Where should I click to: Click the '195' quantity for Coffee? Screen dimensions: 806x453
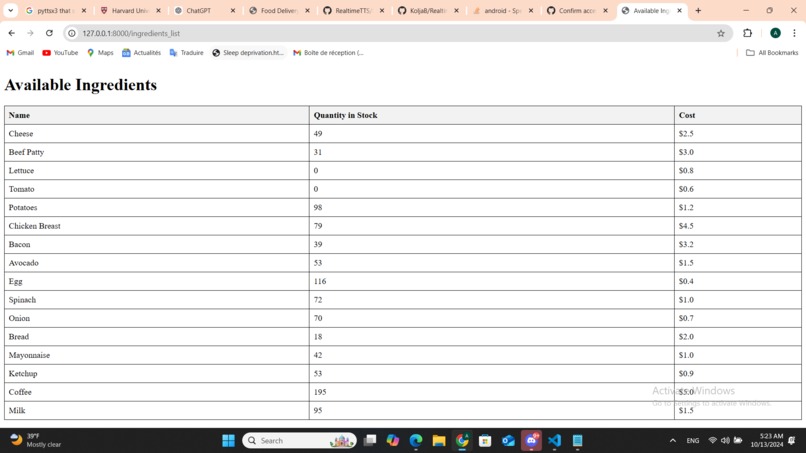[x=320, y=392]
